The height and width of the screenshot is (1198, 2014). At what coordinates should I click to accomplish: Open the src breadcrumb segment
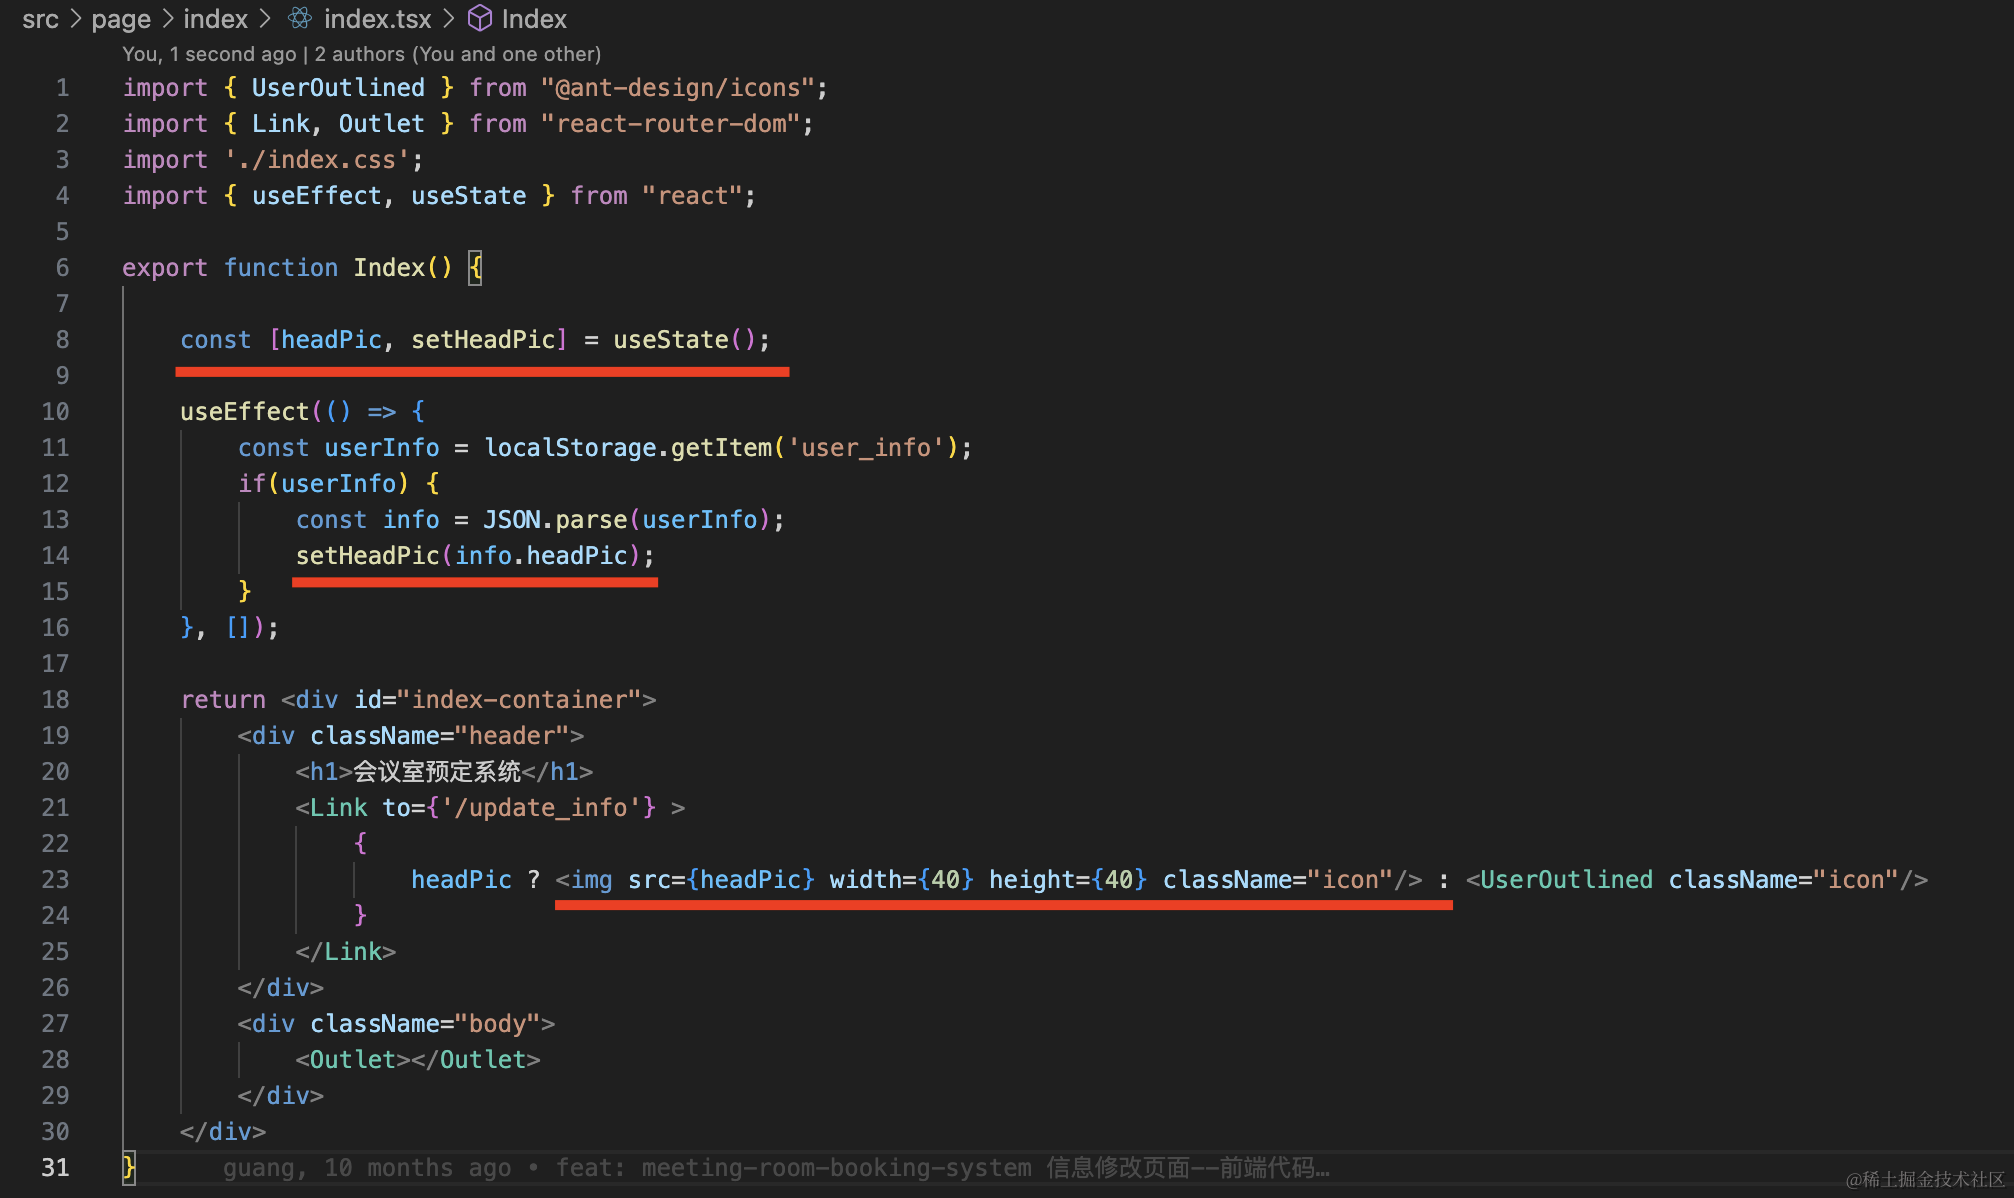point(40,19)
